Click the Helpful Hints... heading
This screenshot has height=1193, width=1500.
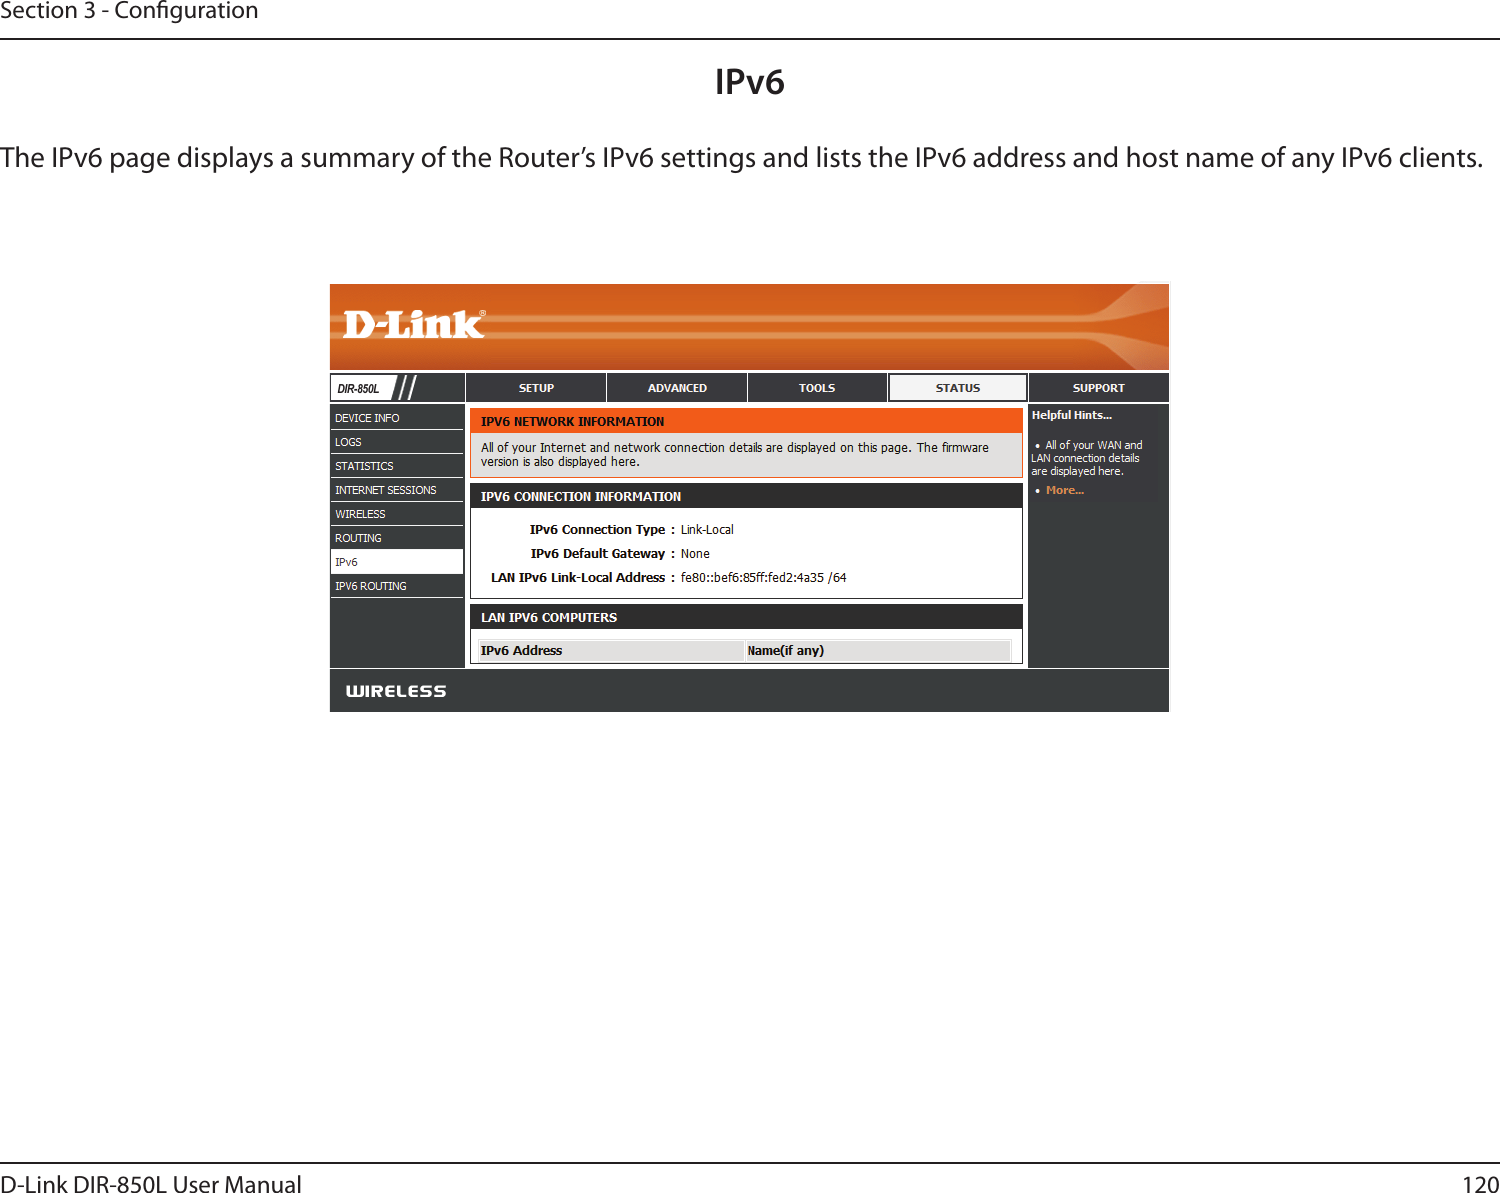[x=1071, y=415]
